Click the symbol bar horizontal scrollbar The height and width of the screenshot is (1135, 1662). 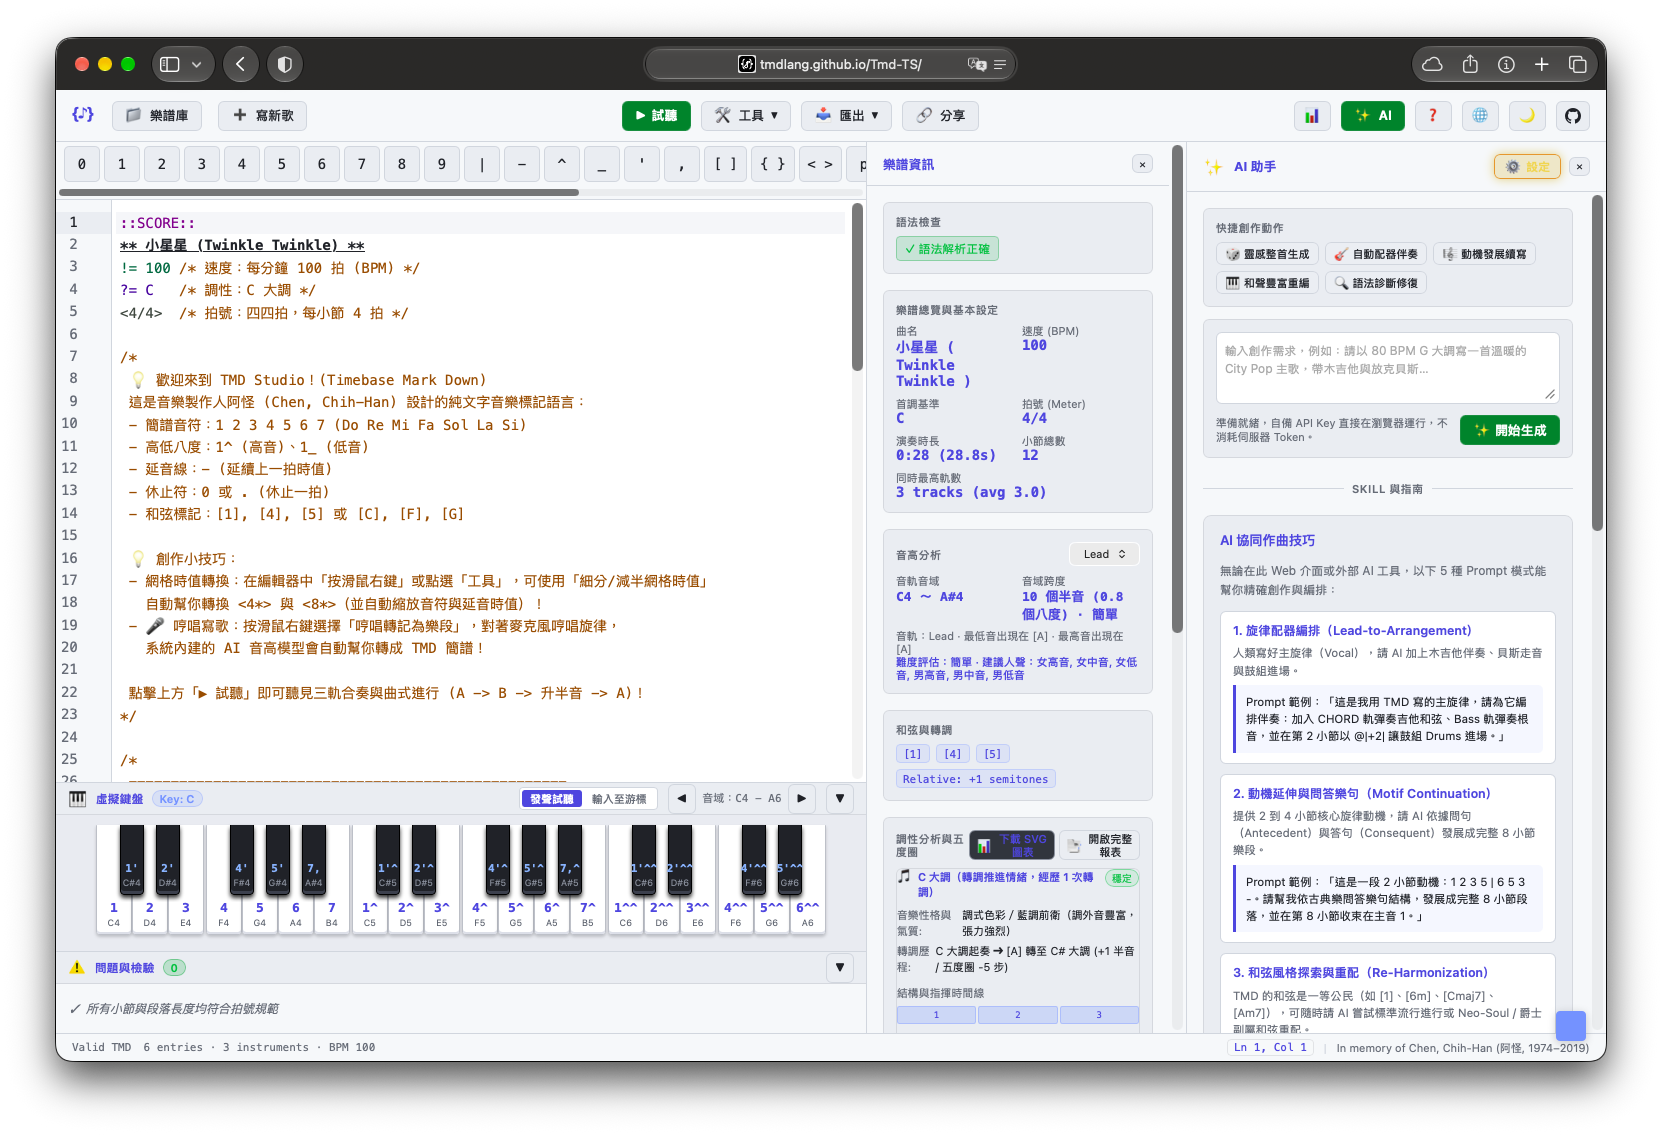click(x=319, y=192)
